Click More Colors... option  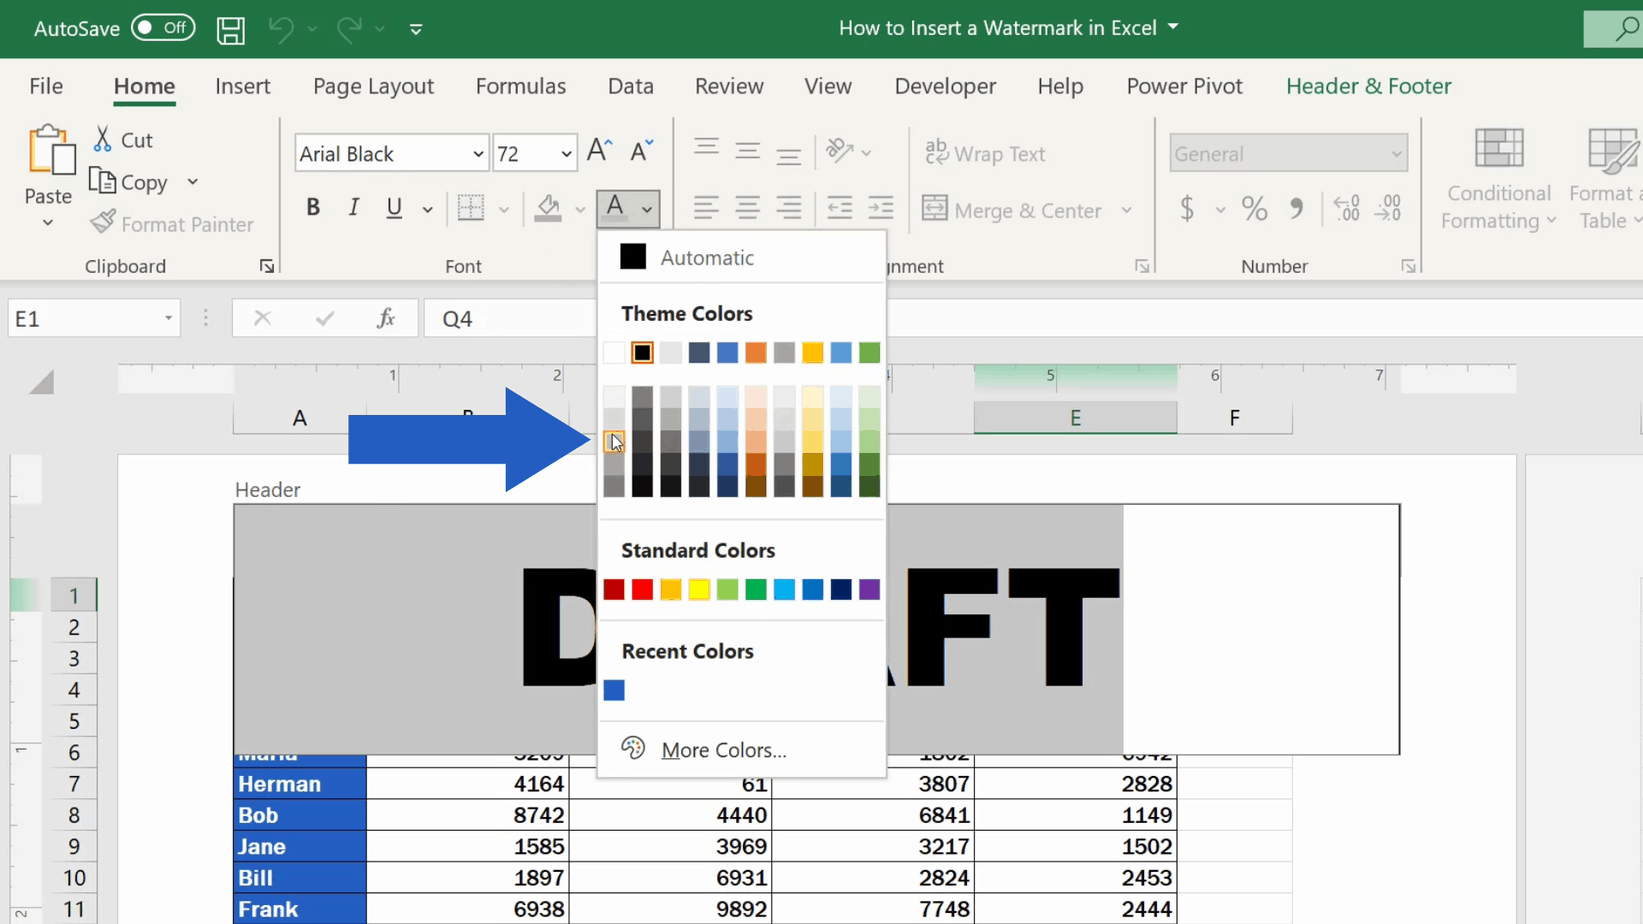pos(723,750)
